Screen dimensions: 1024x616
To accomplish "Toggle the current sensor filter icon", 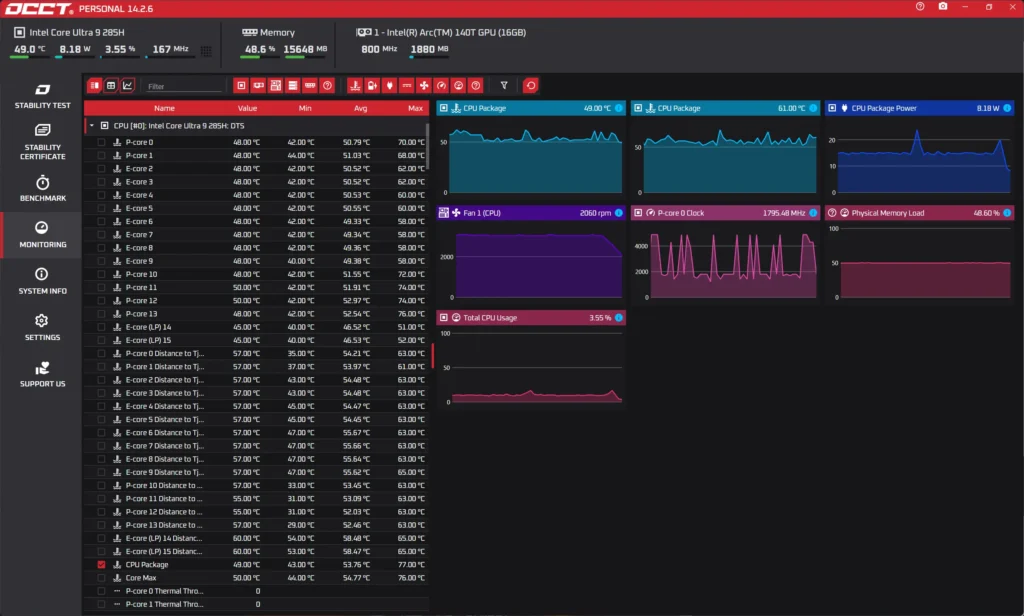I will point(407,86).
